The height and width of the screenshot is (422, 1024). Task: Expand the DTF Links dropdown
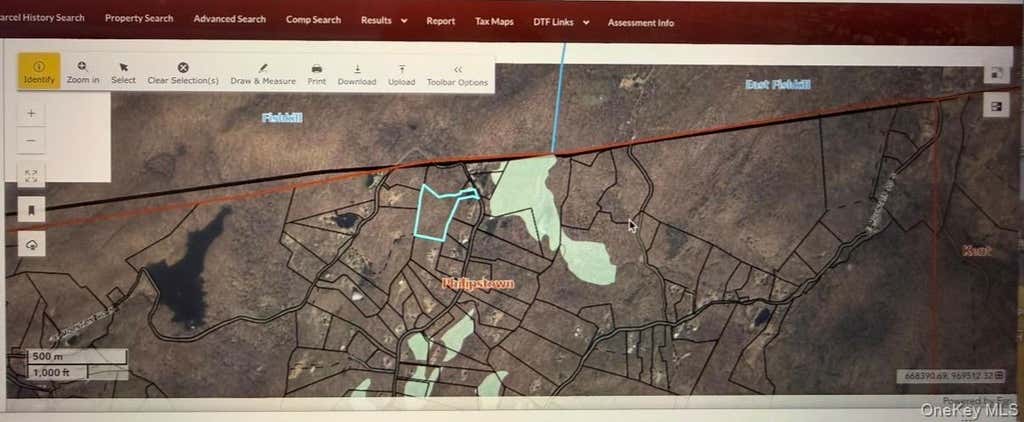pyautogui.click(x=561, y=22)
